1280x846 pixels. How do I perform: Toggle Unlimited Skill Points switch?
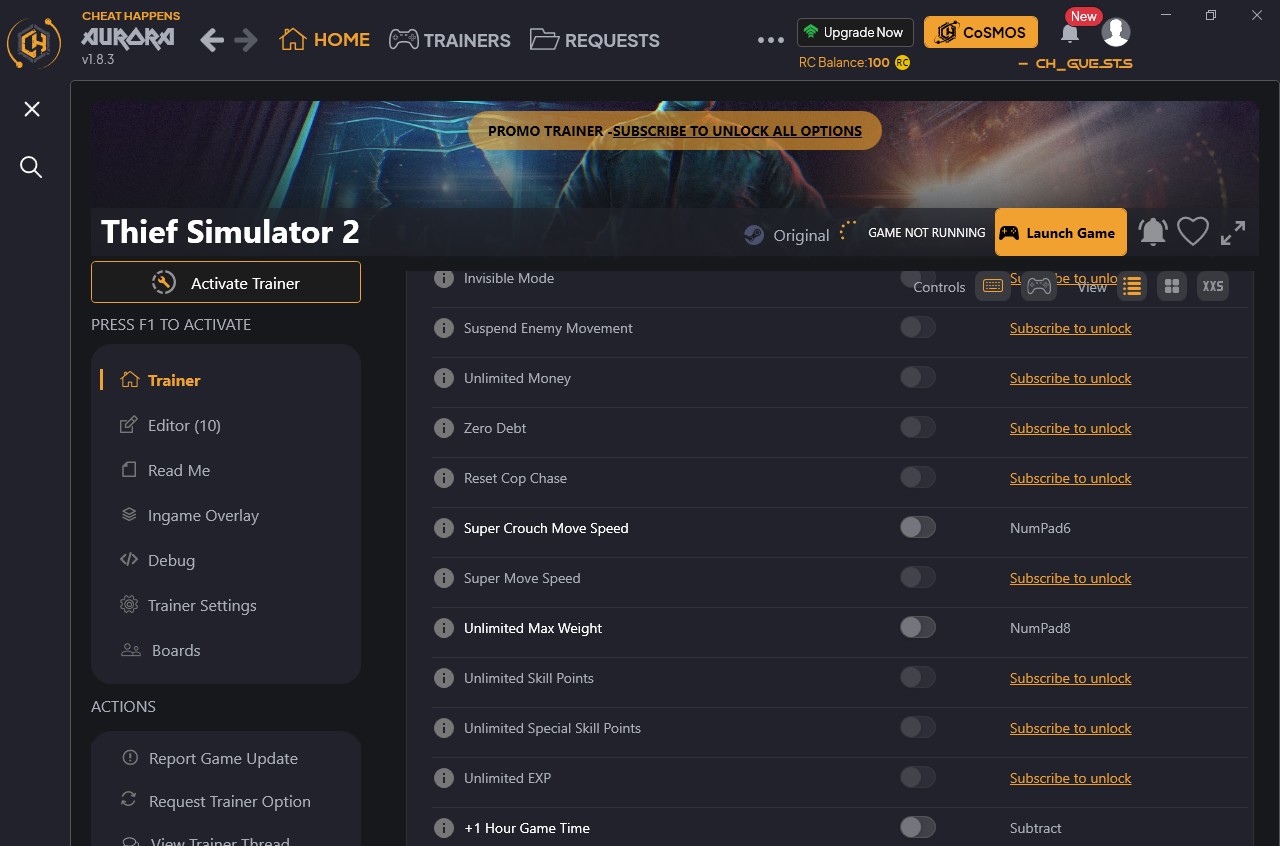[x=918, y=677]
